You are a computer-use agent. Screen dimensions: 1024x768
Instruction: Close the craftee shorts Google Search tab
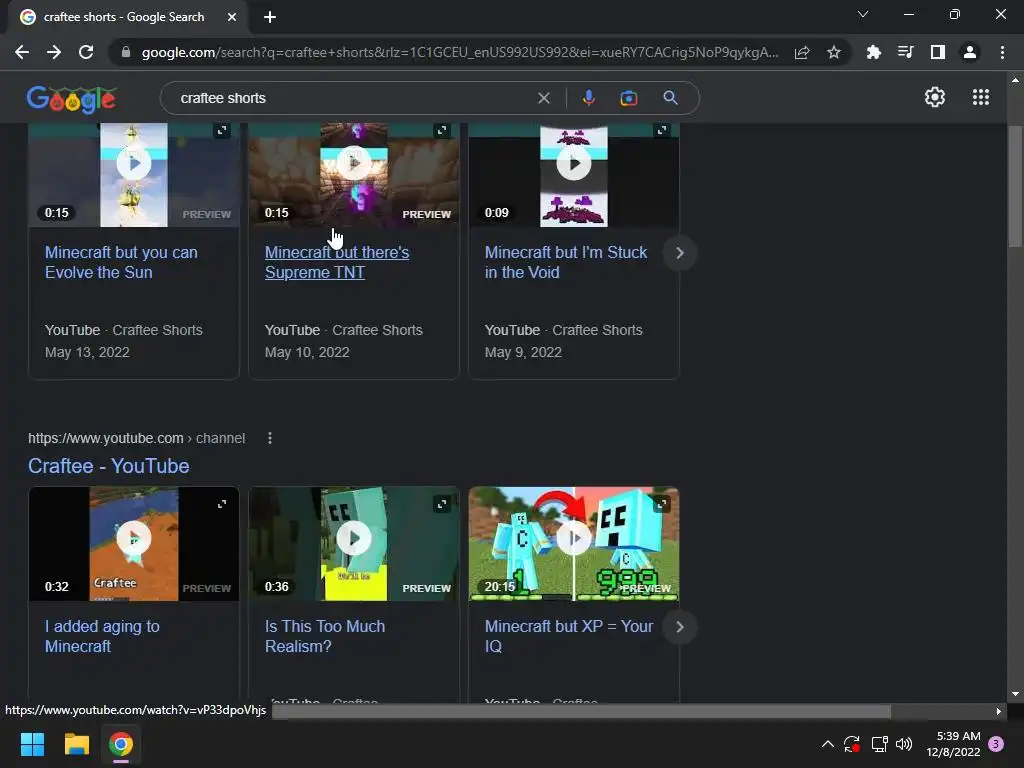tap(232, 17)
